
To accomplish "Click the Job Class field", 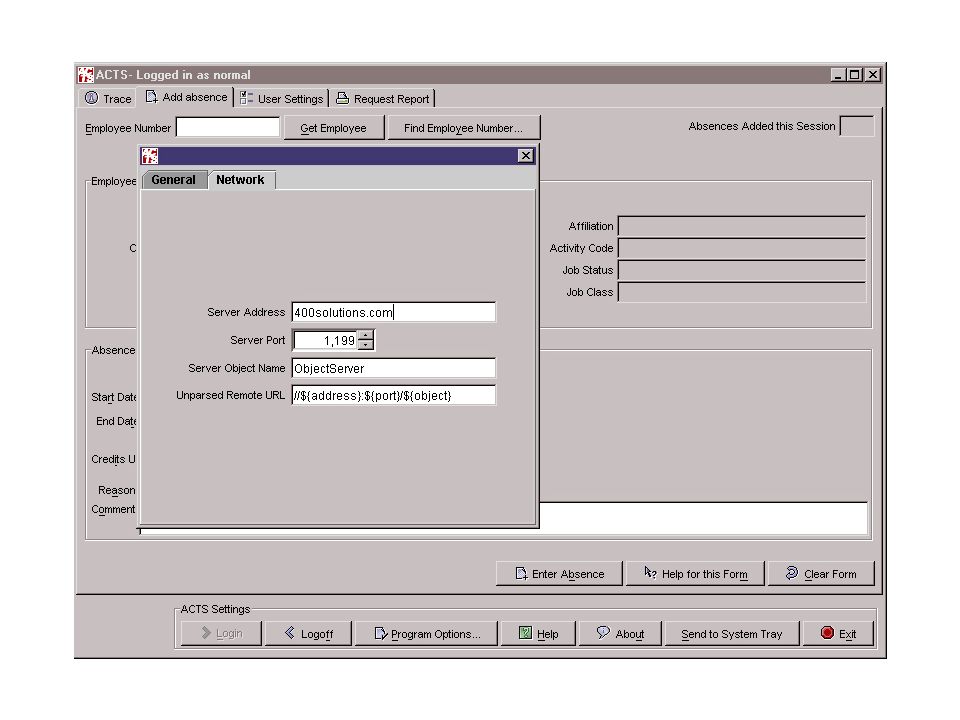I will pyautogui.click(x=742, y=293).
